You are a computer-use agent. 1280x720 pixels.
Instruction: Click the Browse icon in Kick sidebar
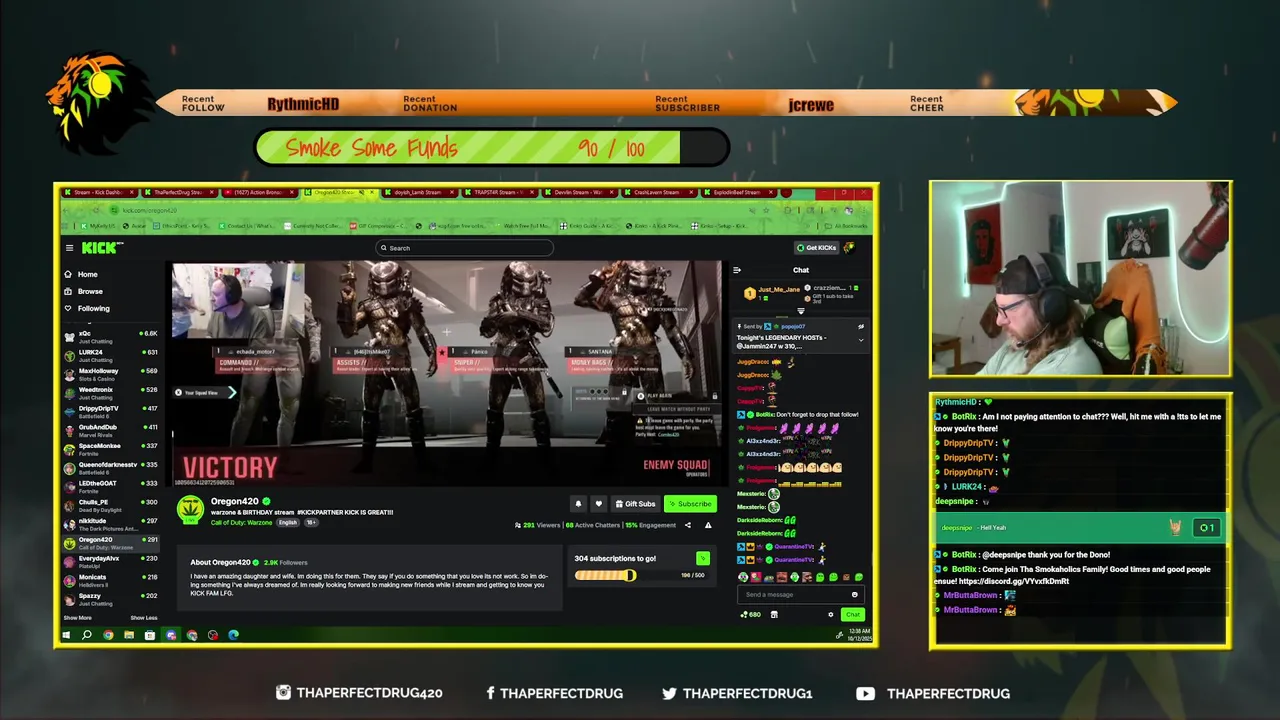tap(68, 291)
